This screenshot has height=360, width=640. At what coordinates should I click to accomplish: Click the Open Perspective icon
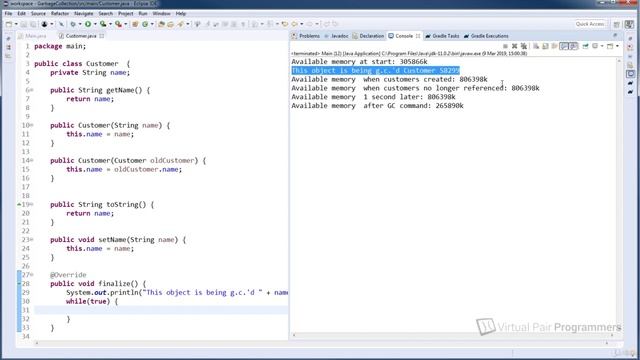617,24
